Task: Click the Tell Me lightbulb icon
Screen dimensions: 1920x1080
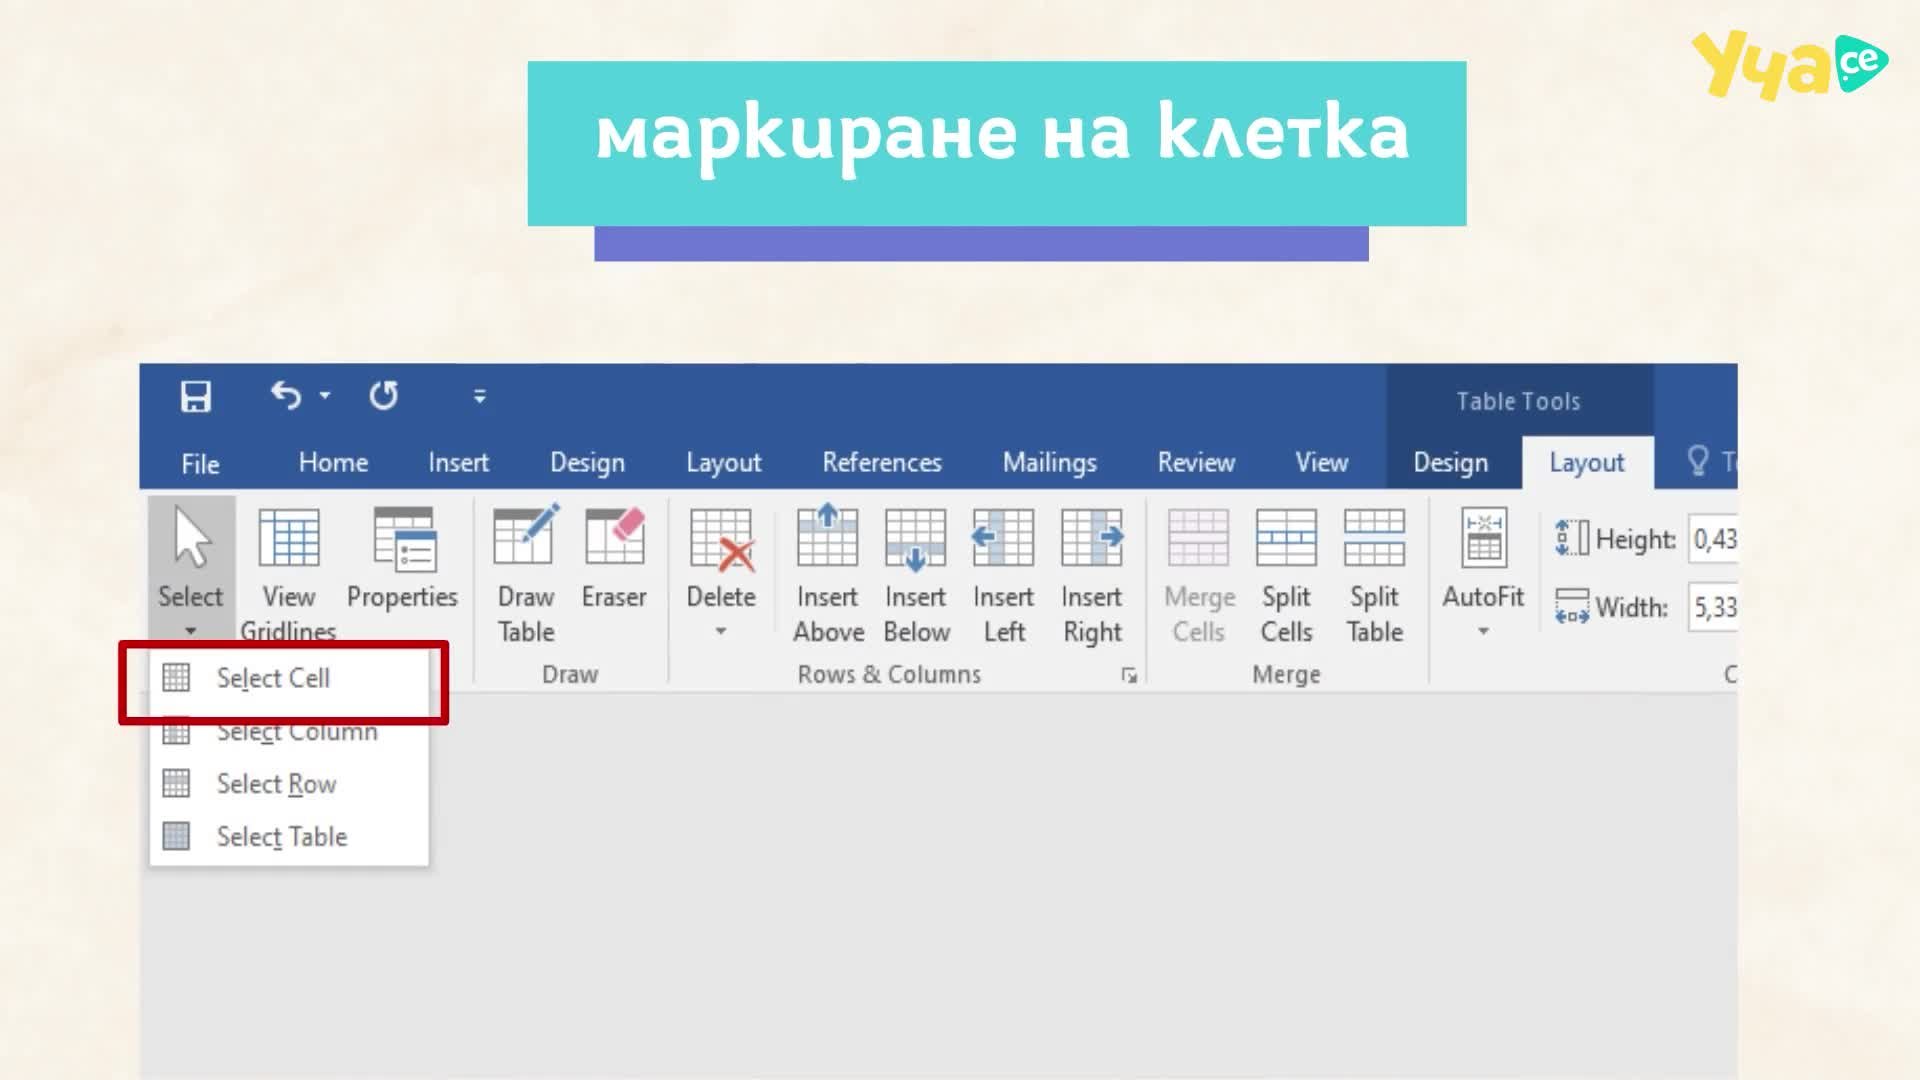Action: pyautogui.click(x=1697, y=461)
